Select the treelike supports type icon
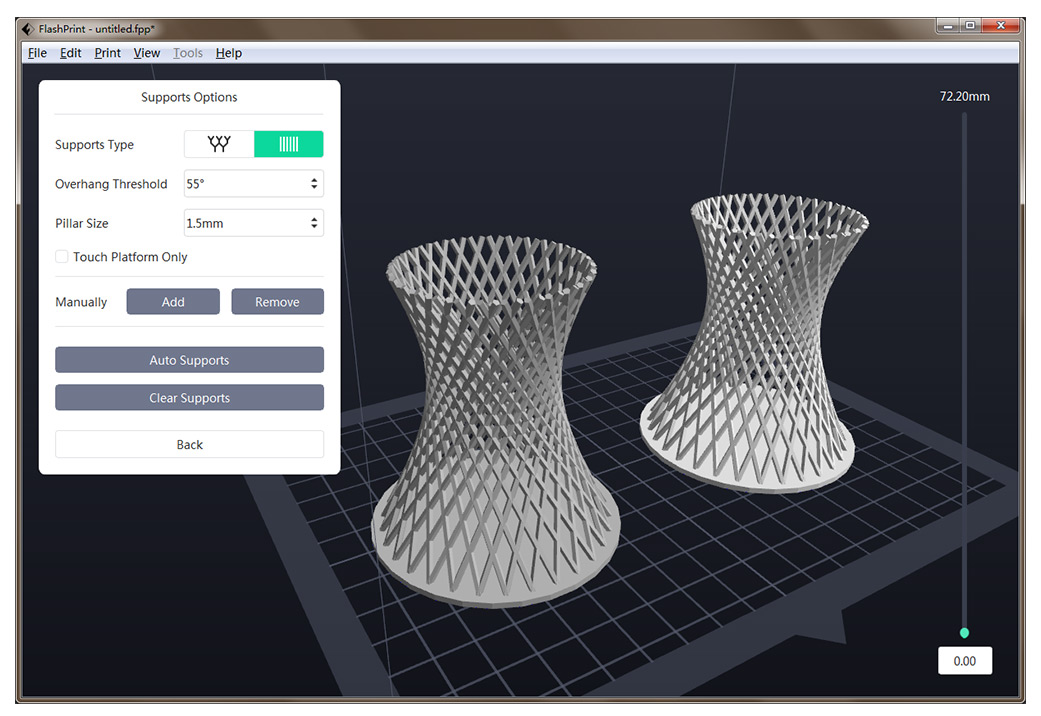This screenshot has width=1041, height=716. 219,144
